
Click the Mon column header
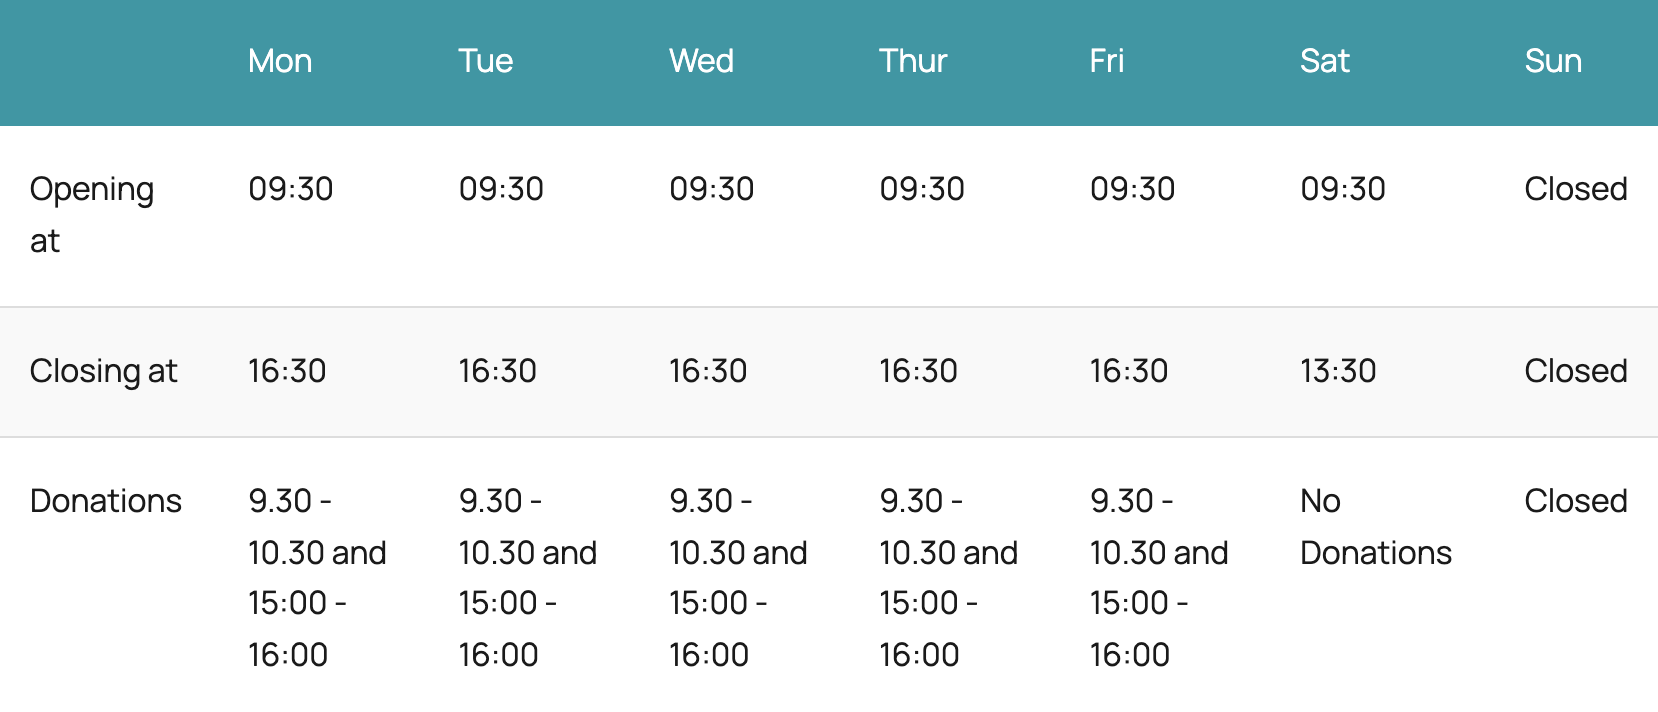(x=280, y=61)
